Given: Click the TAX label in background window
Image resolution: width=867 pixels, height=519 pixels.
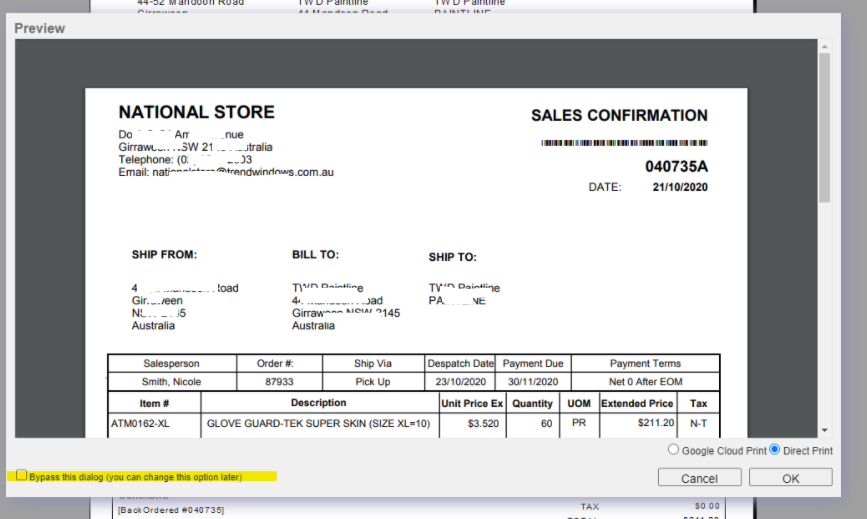Looking at the screenshot, I should click(589, 507).
